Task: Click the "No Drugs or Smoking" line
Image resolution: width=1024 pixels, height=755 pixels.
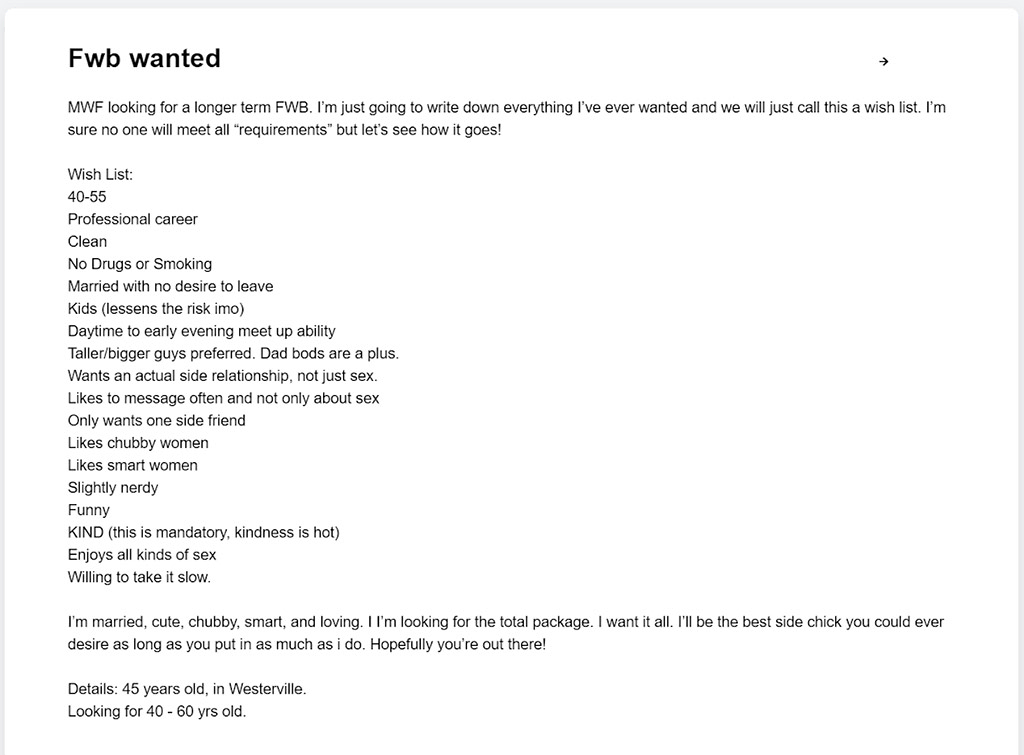Action: pos(140,264)
